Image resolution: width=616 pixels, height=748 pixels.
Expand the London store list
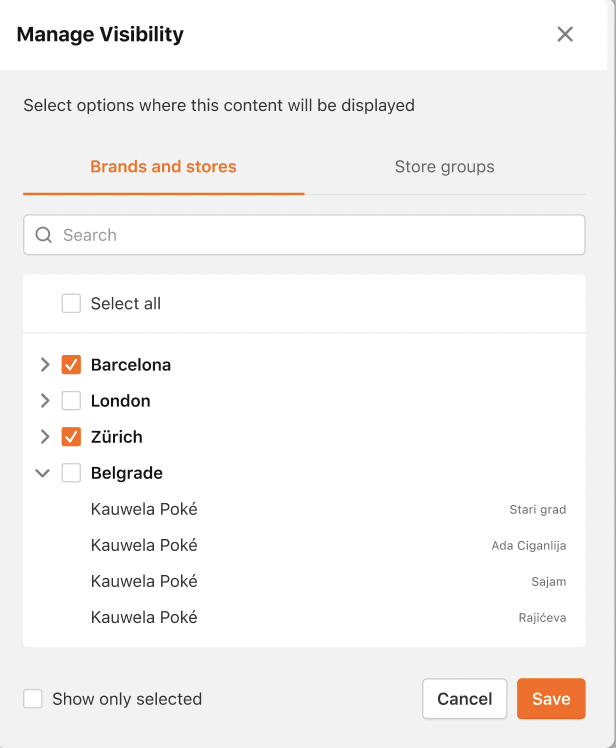tap(45, 401)
